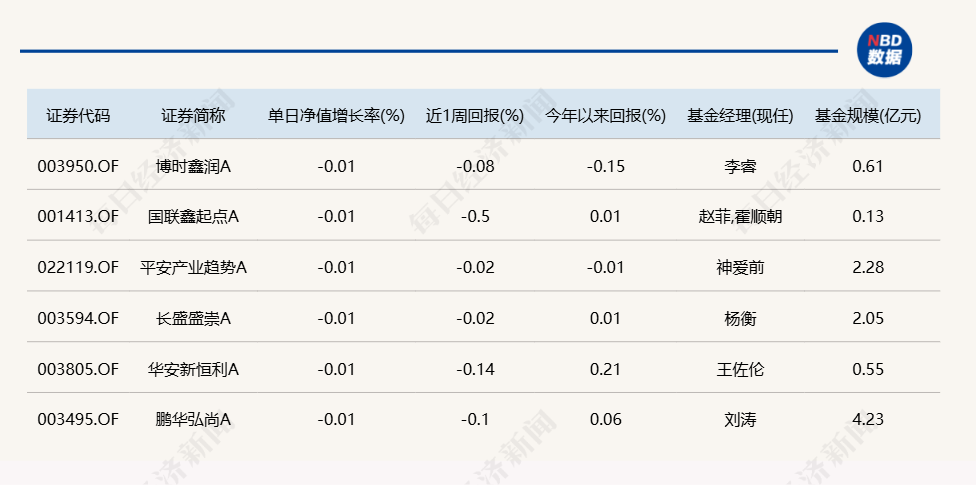Screen dimensions: 976x485
Task: Click the 证券简称 column header
Action: pos(194,116)
